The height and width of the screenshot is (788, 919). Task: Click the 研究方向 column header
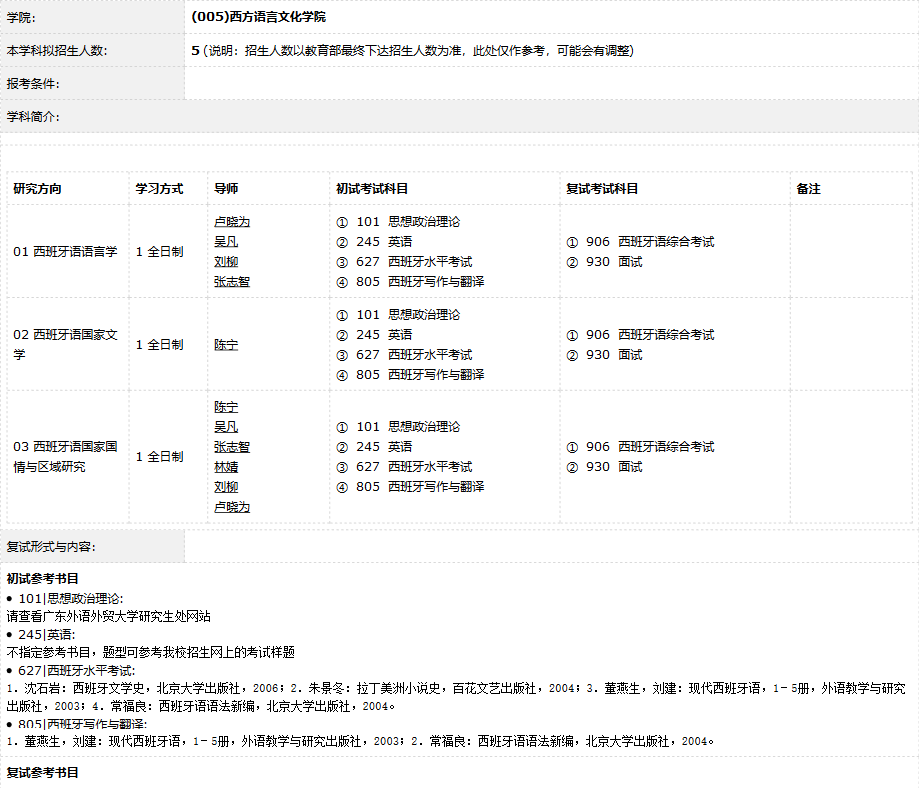tap(37, 189)
